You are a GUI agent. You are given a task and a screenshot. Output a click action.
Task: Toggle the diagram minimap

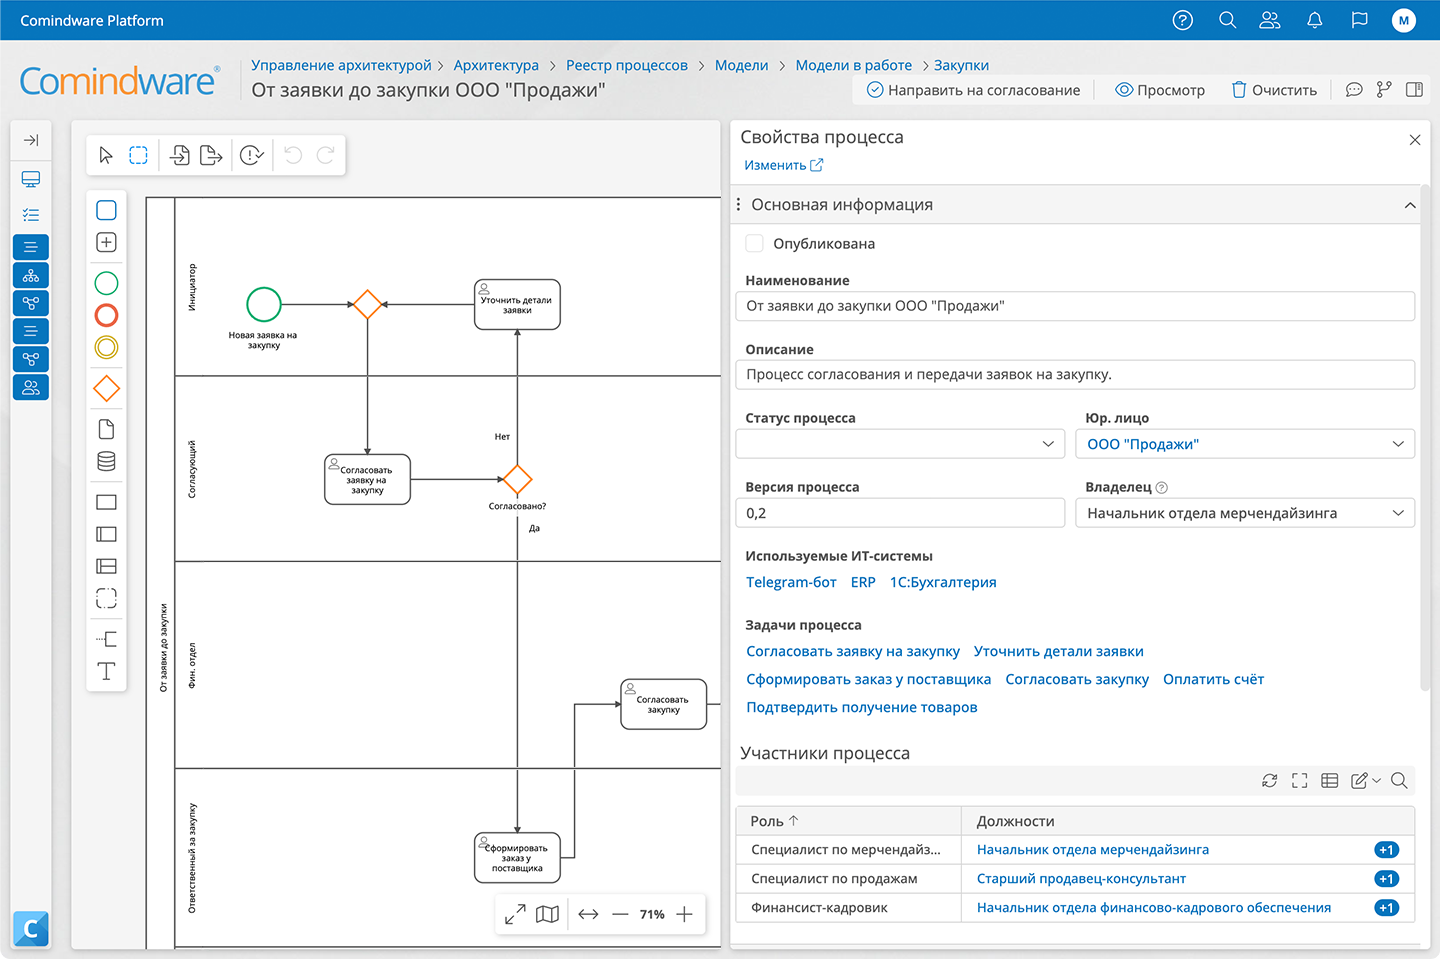(x=547, y=914)
